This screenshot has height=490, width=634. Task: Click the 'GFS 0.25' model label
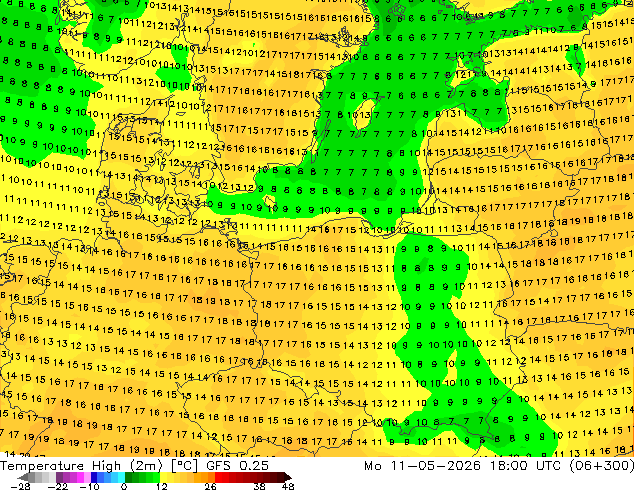point(237,466)
